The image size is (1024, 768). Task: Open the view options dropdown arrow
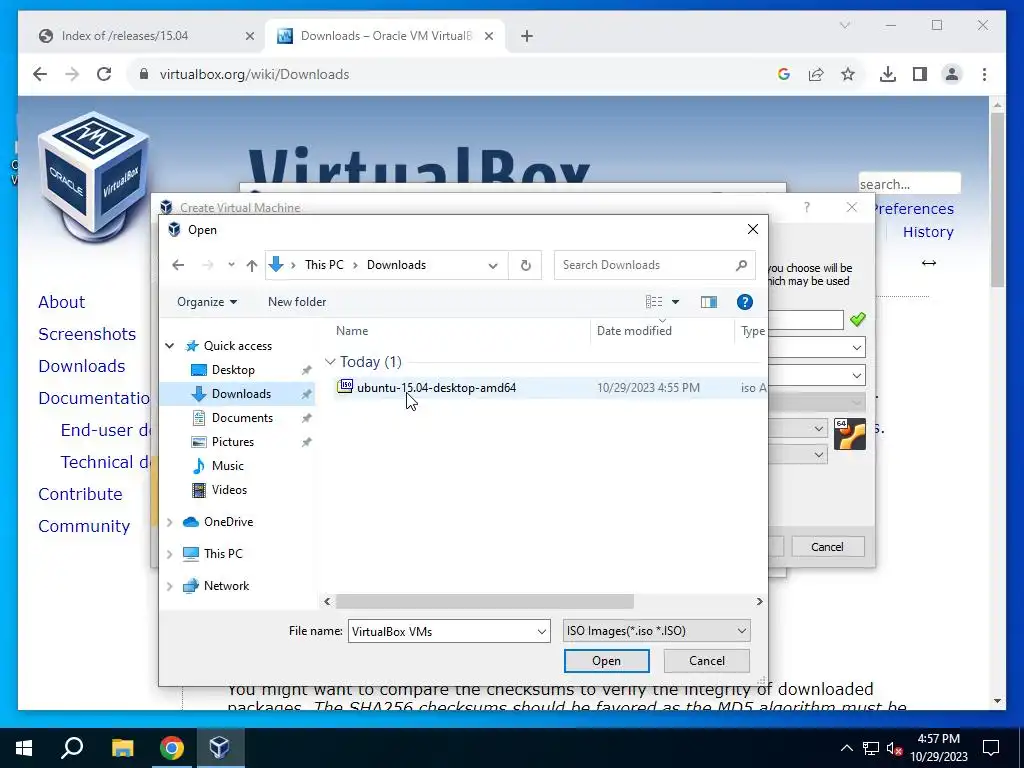pos(675,302)
